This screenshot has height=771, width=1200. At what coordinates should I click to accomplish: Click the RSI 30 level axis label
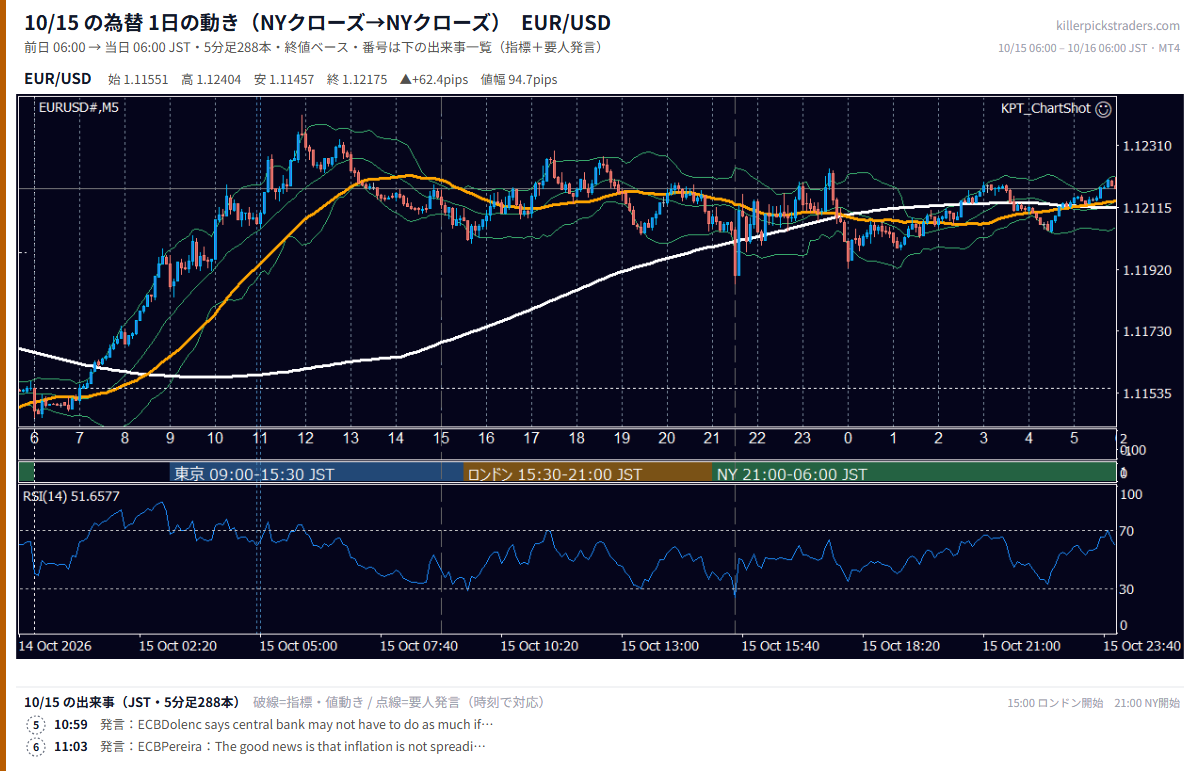click(x=1126, y=590)
